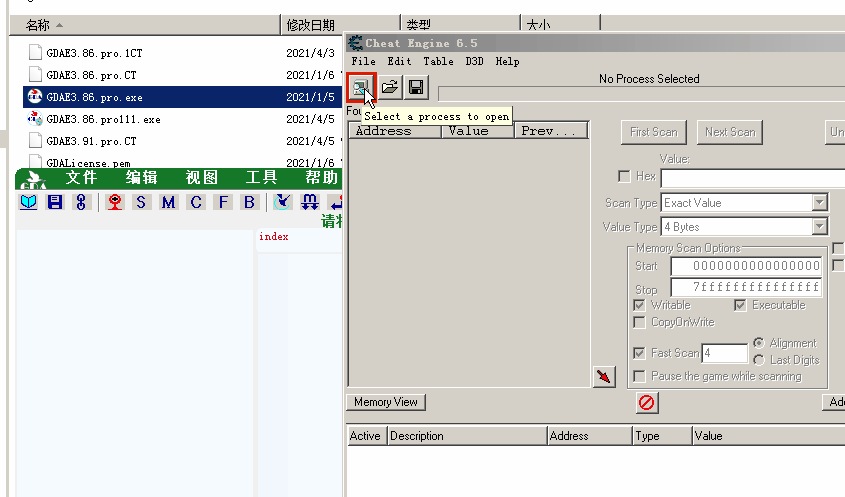This screenshot has height=497, width=845.
Task: Open Cheat Engine Table menu
Action: pos(438,61)
